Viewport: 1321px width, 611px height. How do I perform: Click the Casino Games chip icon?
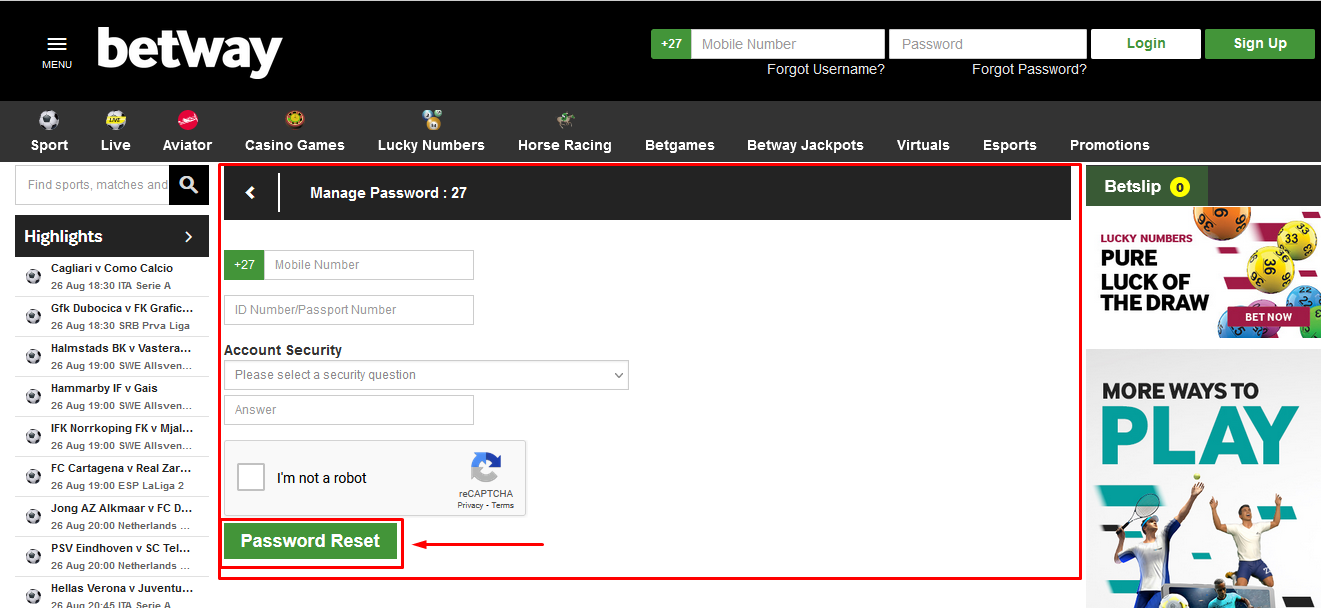pyautogui.click(x=294, y=120)
